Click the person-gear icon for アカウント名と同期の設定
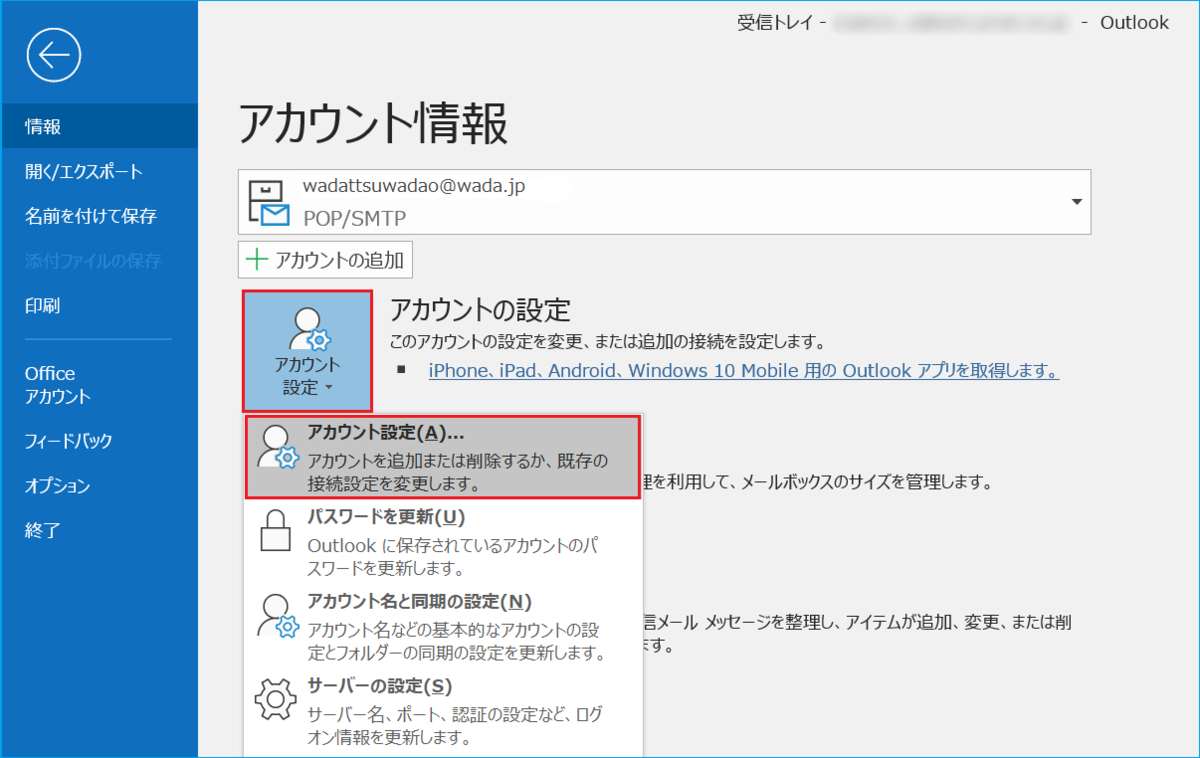1200x758 pixels. [278, 616]
